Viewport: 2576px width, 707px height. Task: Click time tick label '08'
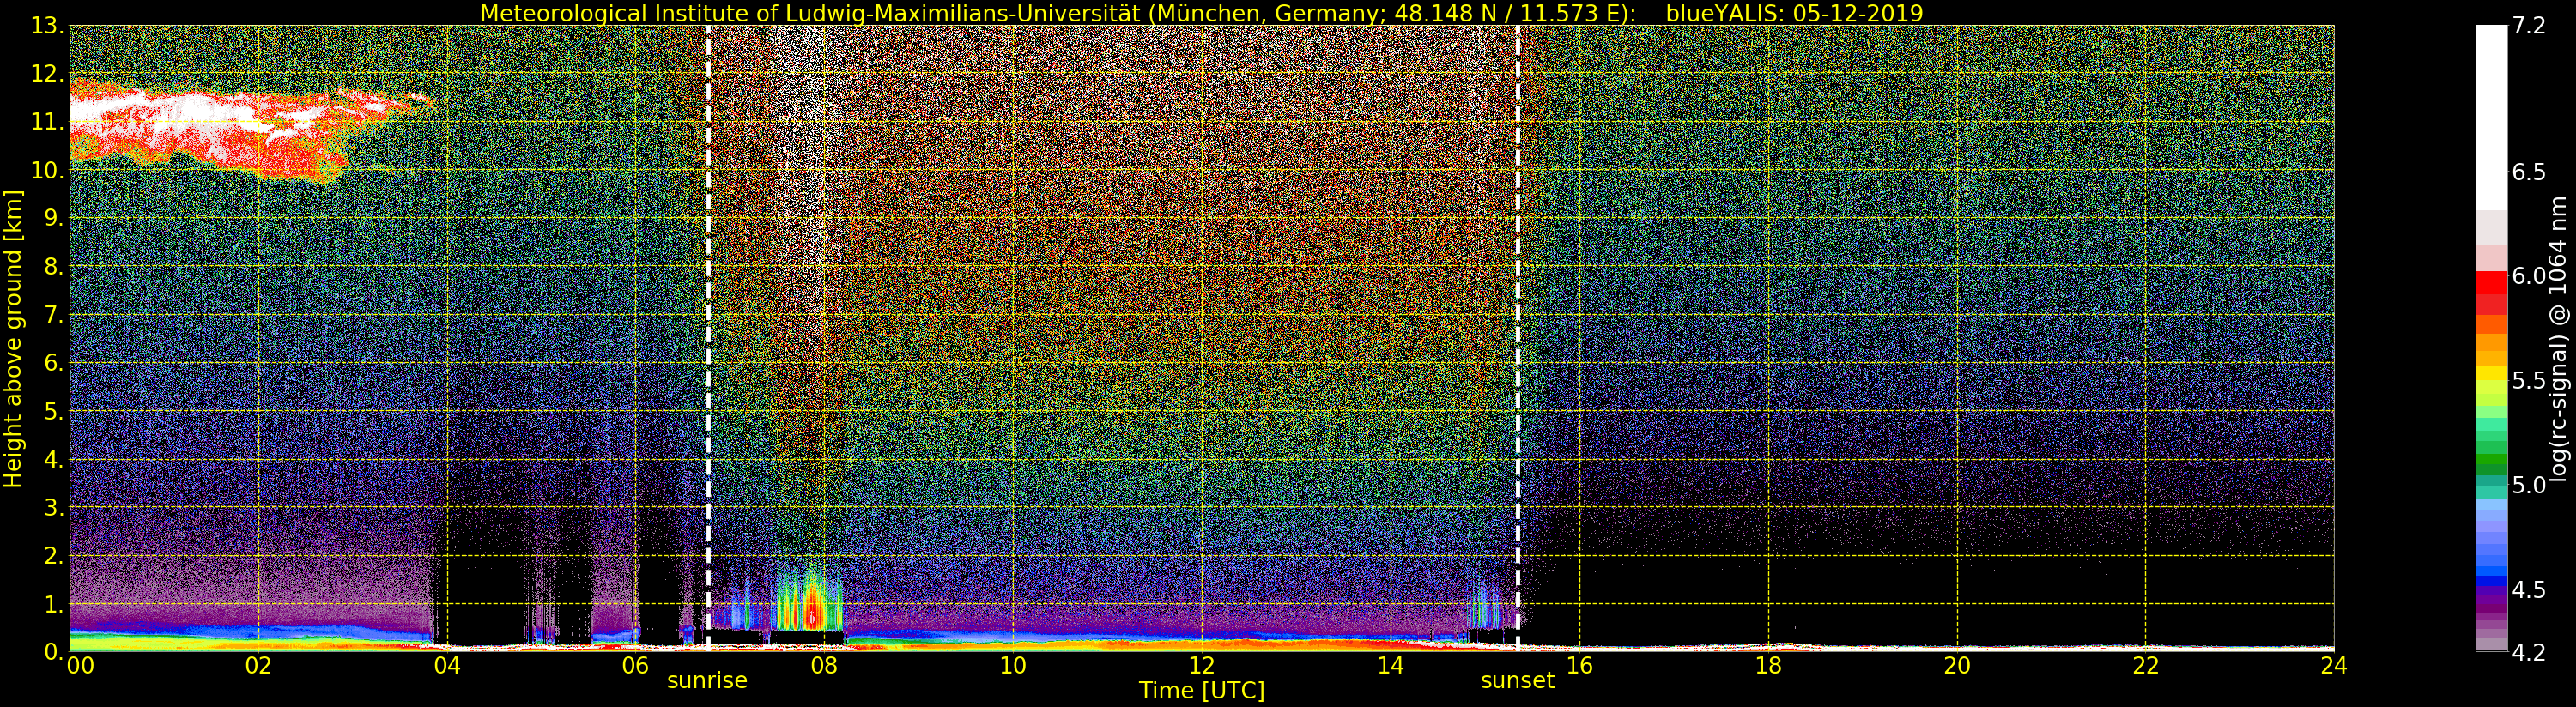pos(824,665)
